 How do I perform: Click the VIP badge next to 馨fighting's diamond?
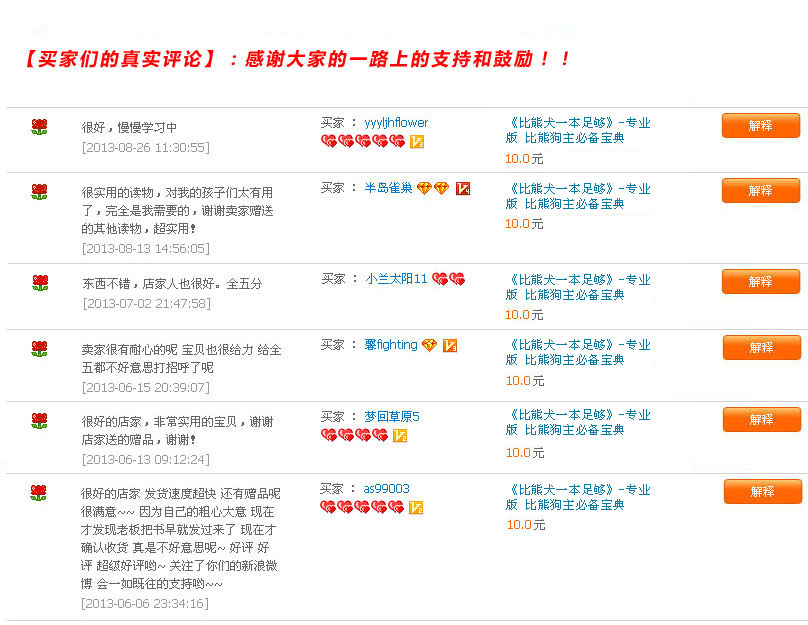pyautogui.click(x=450, y=345)
